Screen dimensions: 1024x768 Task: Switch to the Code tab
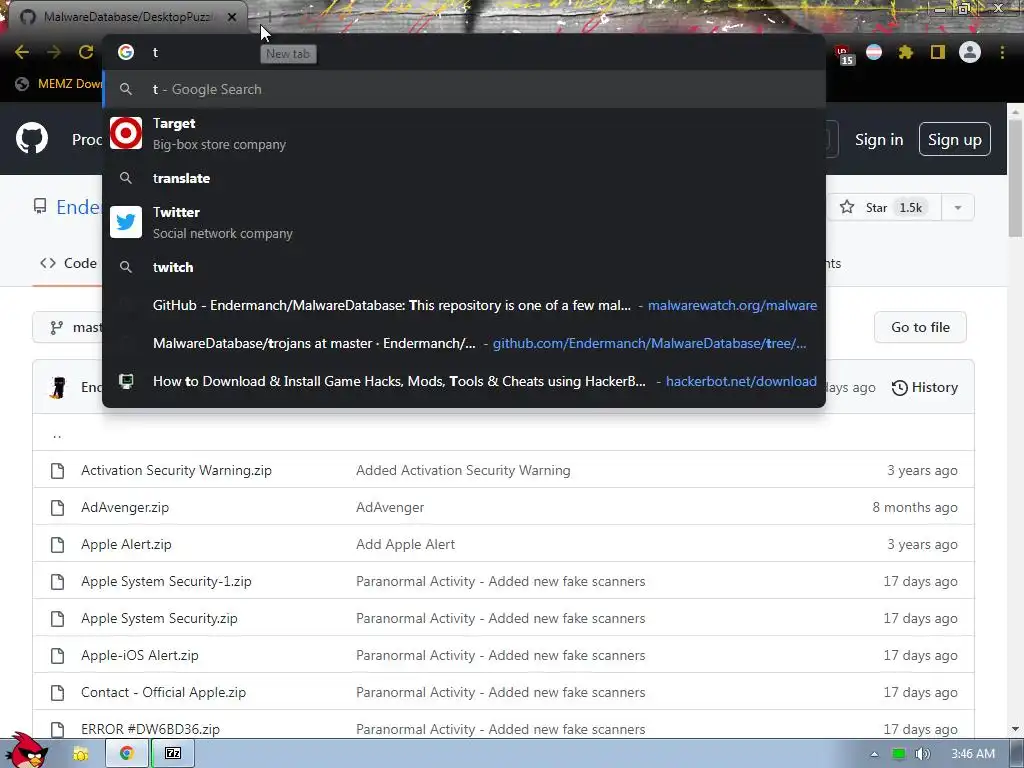(69, 263)
